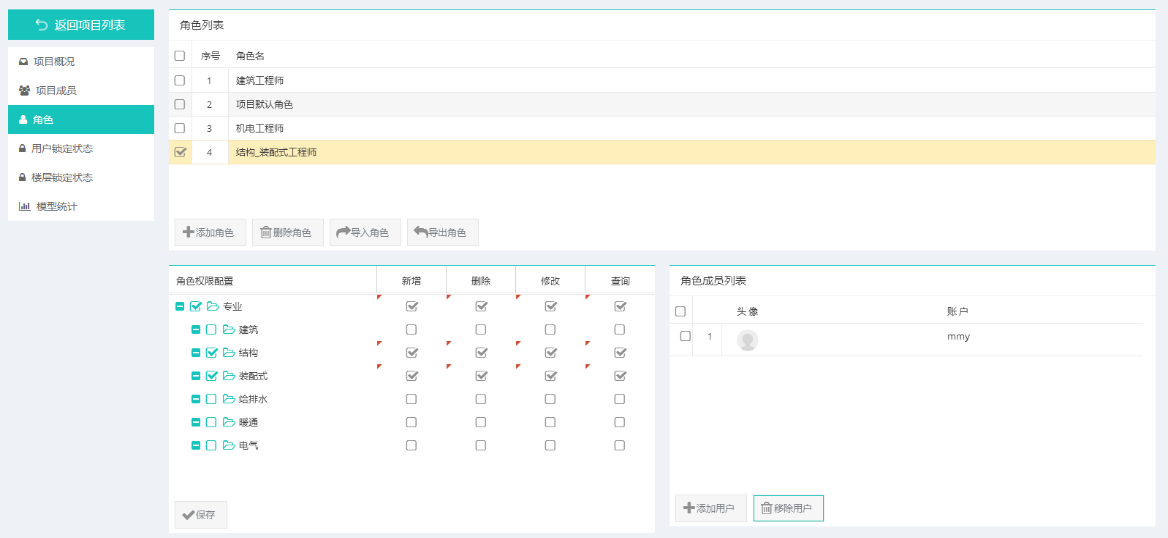Collapse the 专业 tree node
This screenshot has height=538, width=1168.
click(180, 307)
